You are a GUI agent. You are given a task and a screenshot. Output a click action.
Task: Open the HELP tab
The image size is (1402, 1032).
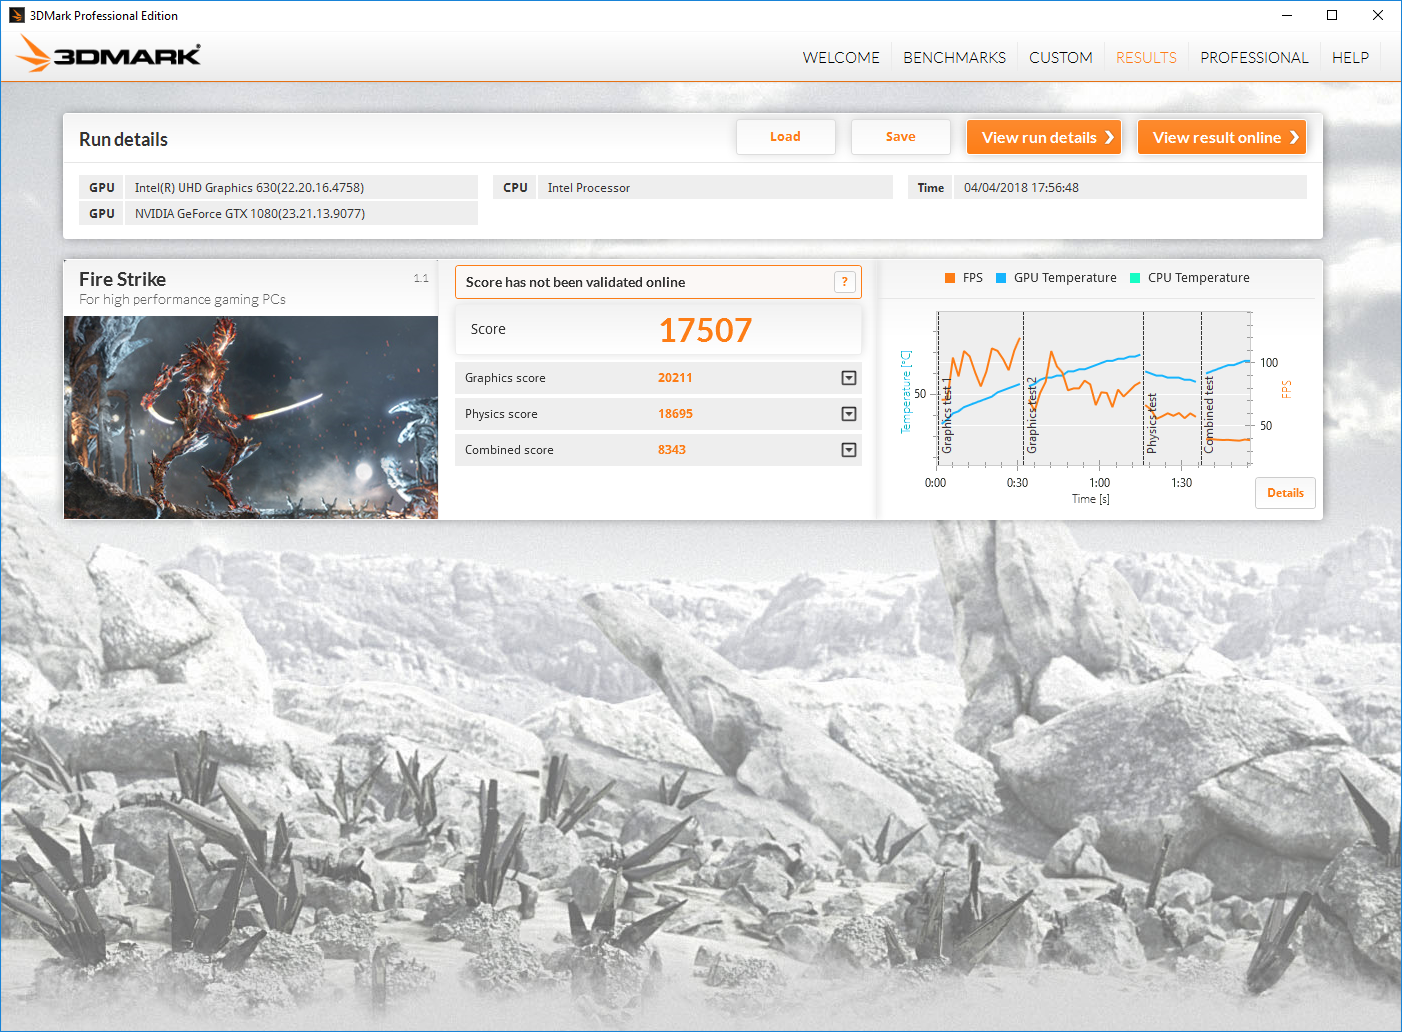(x=1350, y=58)
